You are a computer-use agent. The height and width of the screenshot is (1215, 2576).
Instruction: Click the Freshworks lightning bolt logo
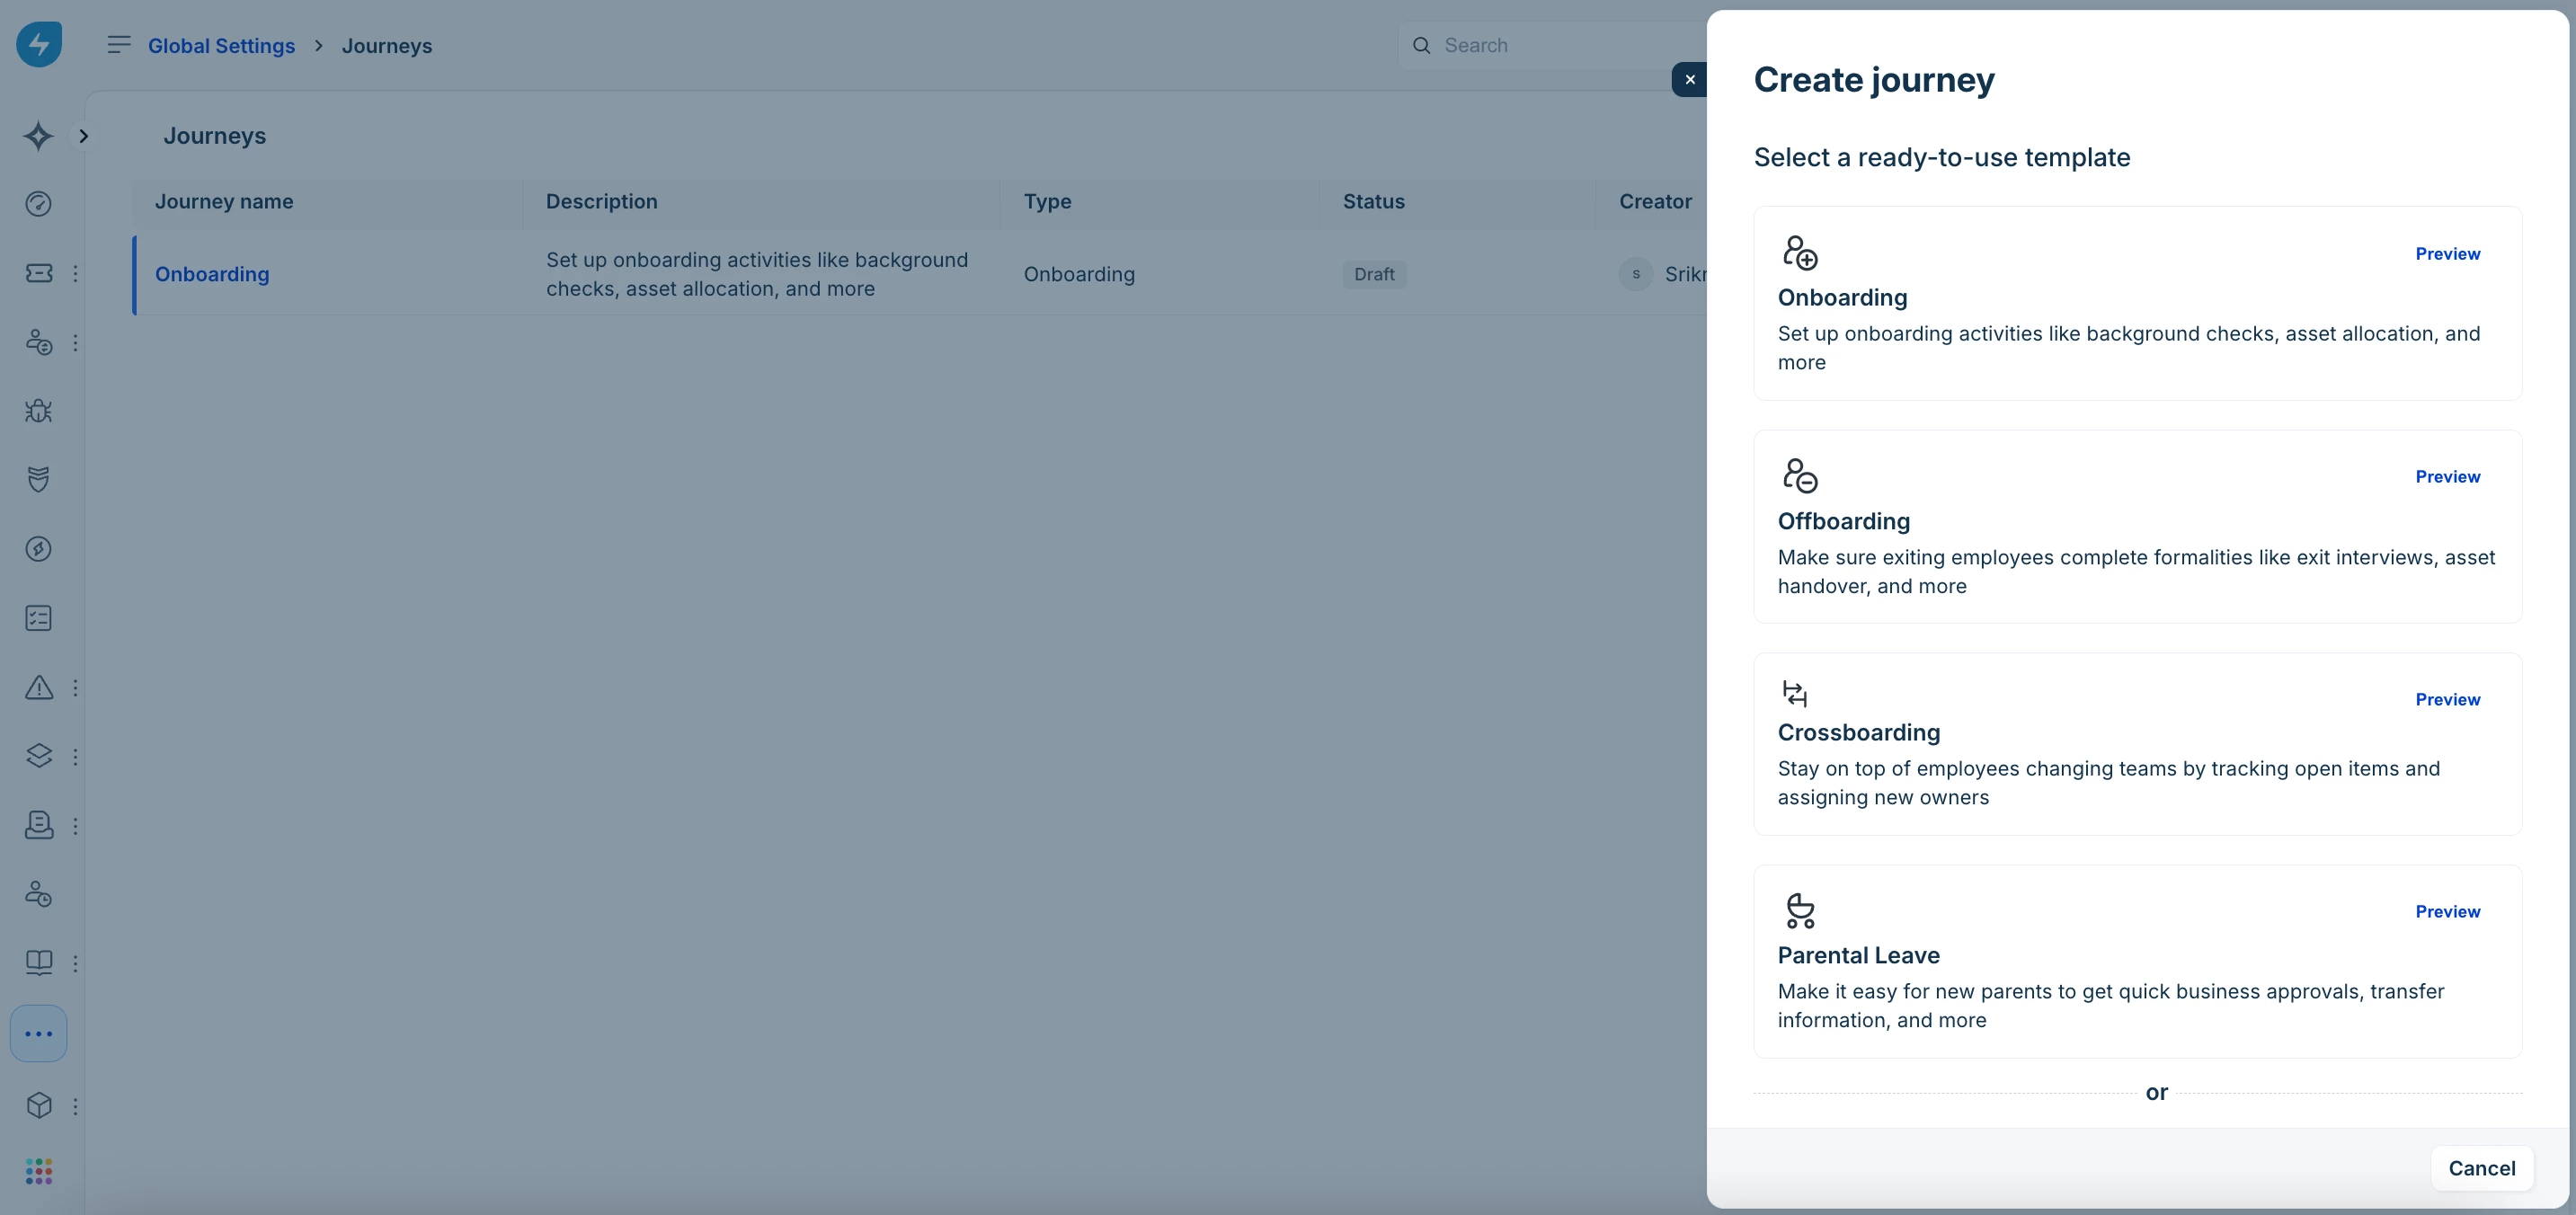click(39, 44)
